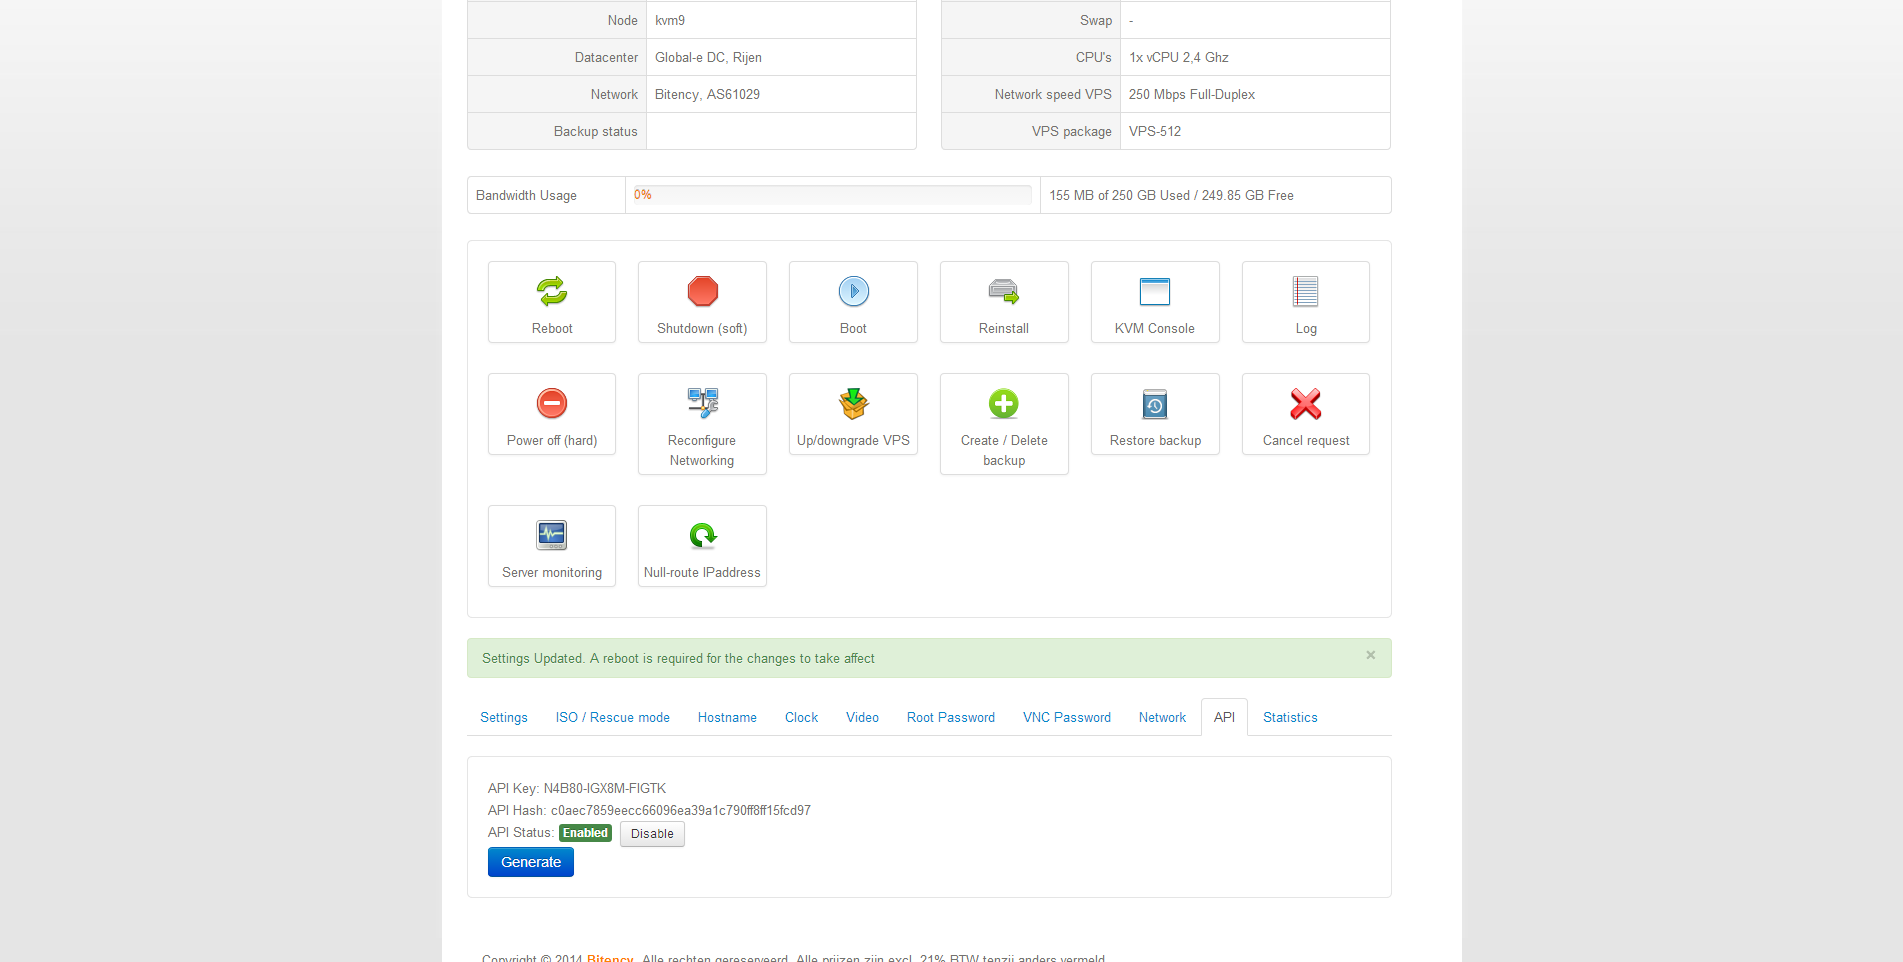Click the blue Boot play icon

point(853,291)
